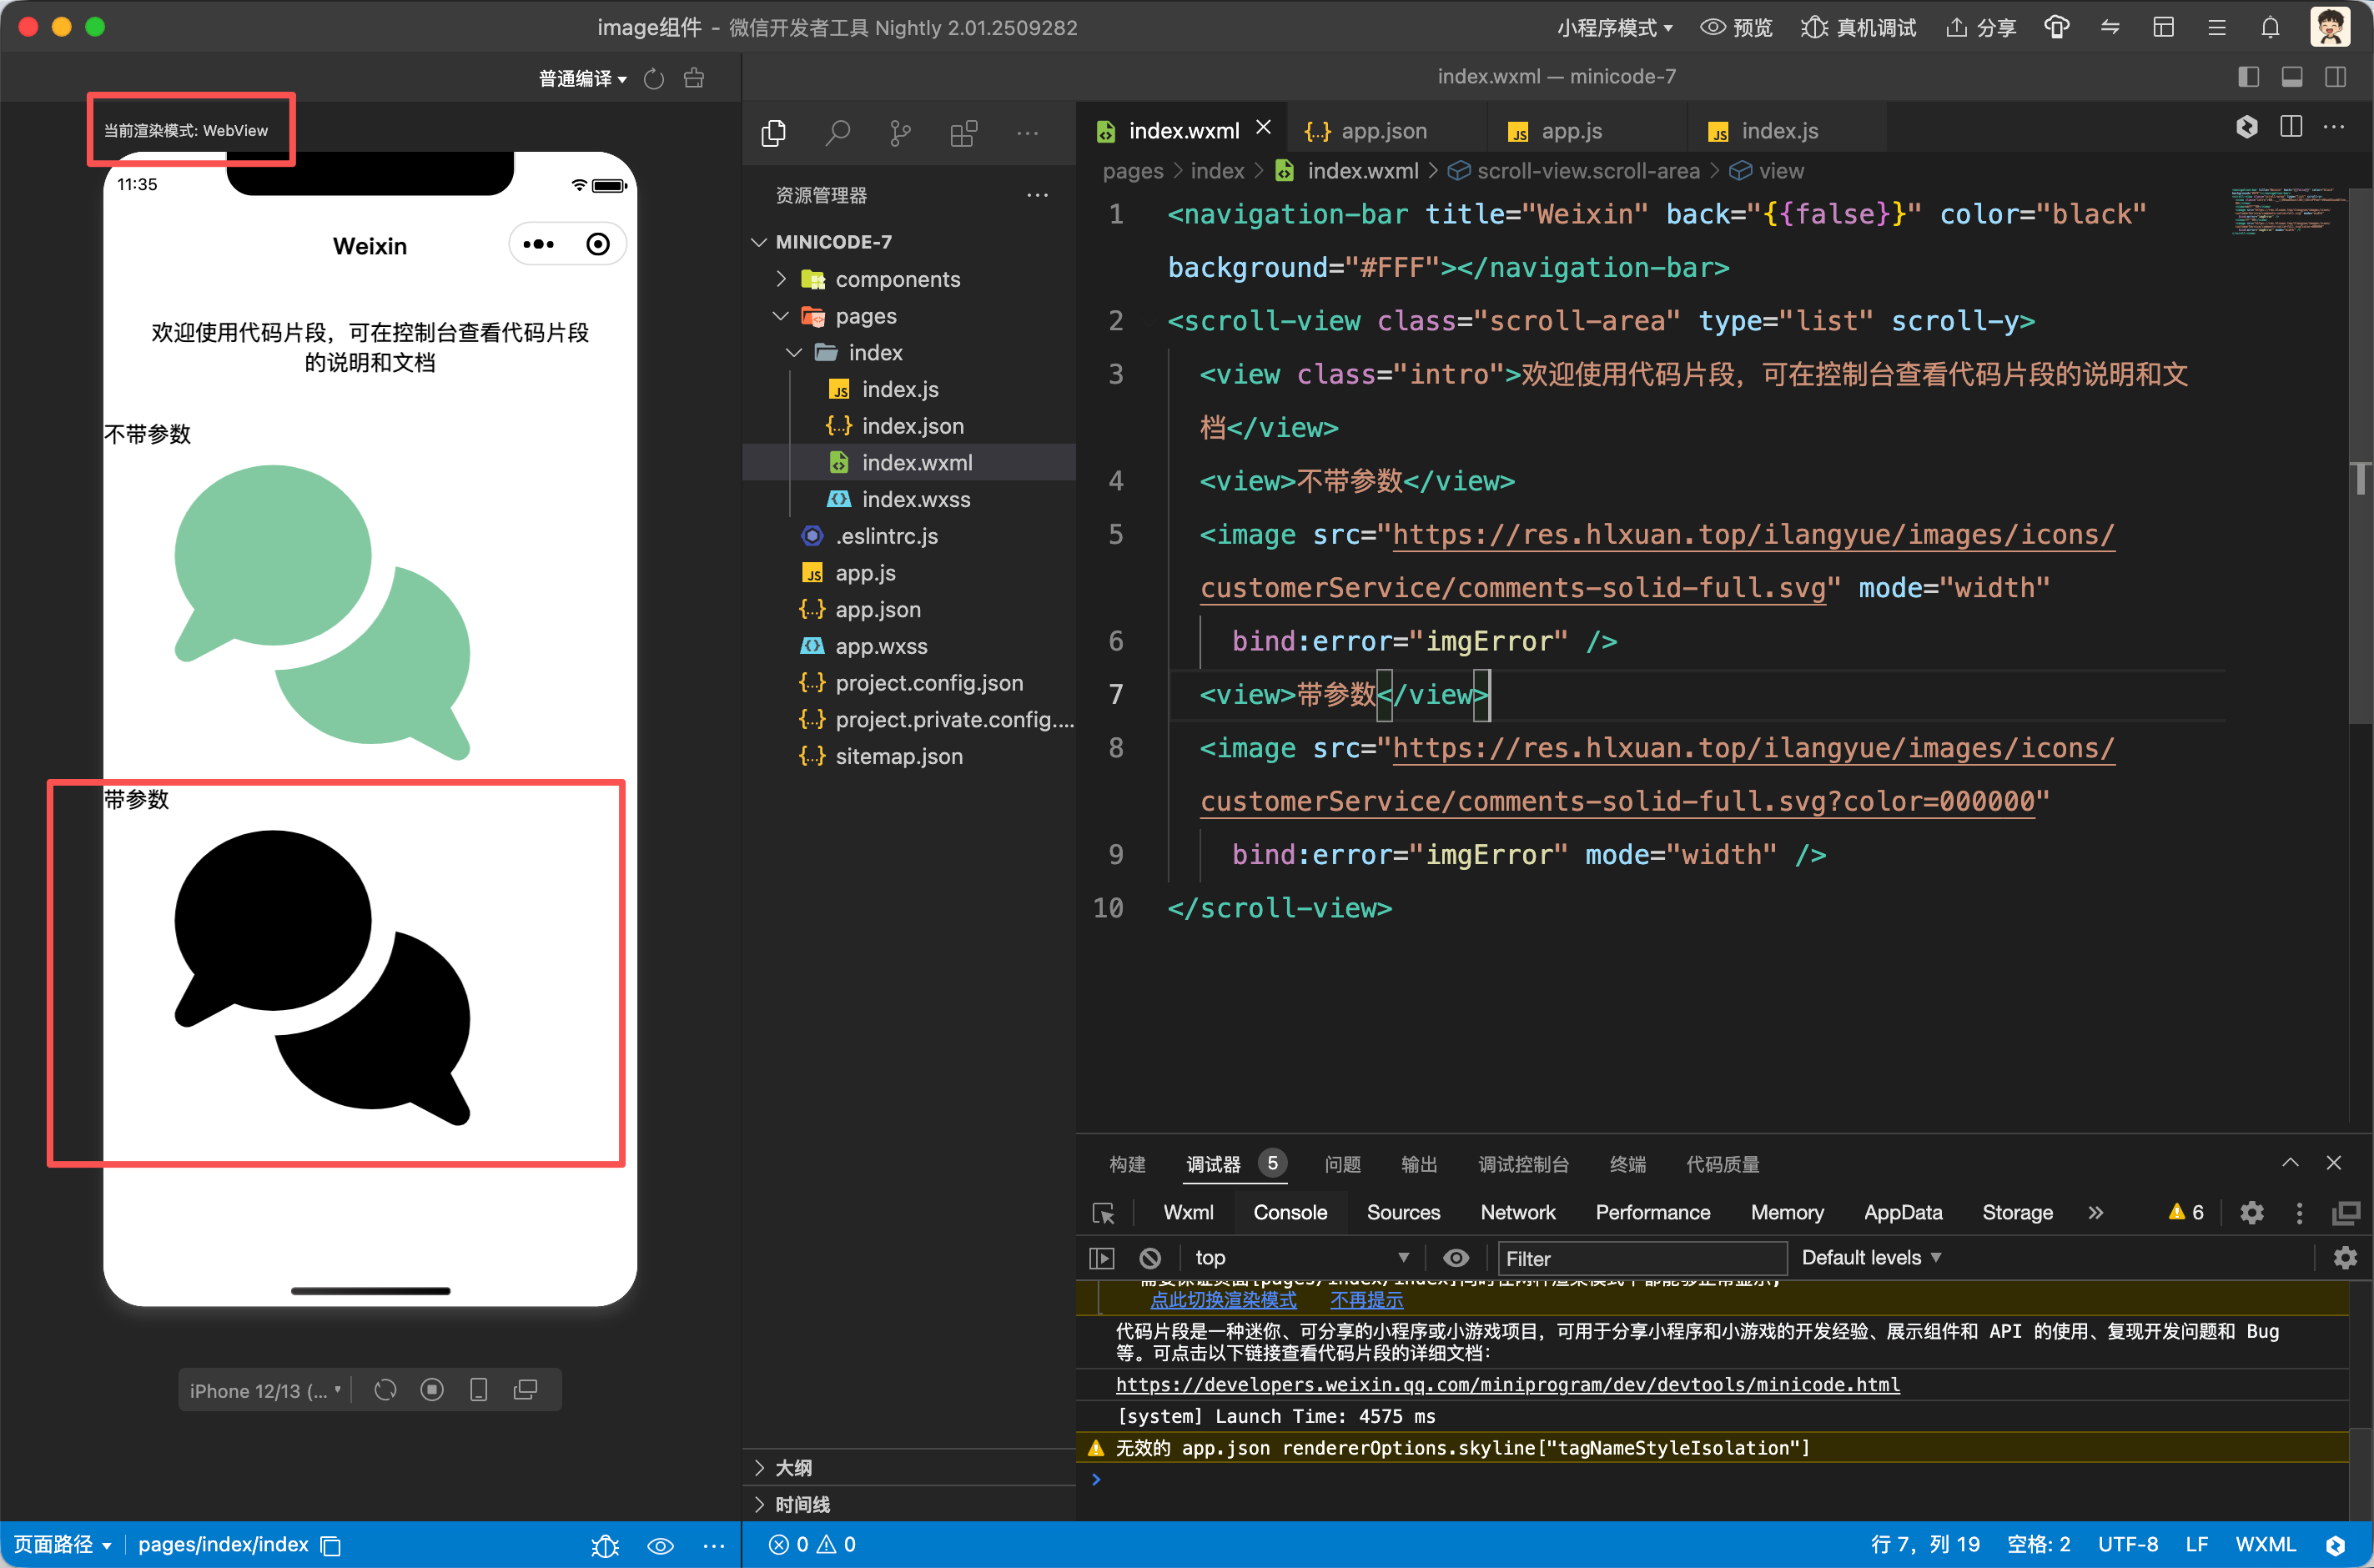Click the clear console icon
The width and height of the screenshot is (2374, 1568).
pos(1150,1258)
